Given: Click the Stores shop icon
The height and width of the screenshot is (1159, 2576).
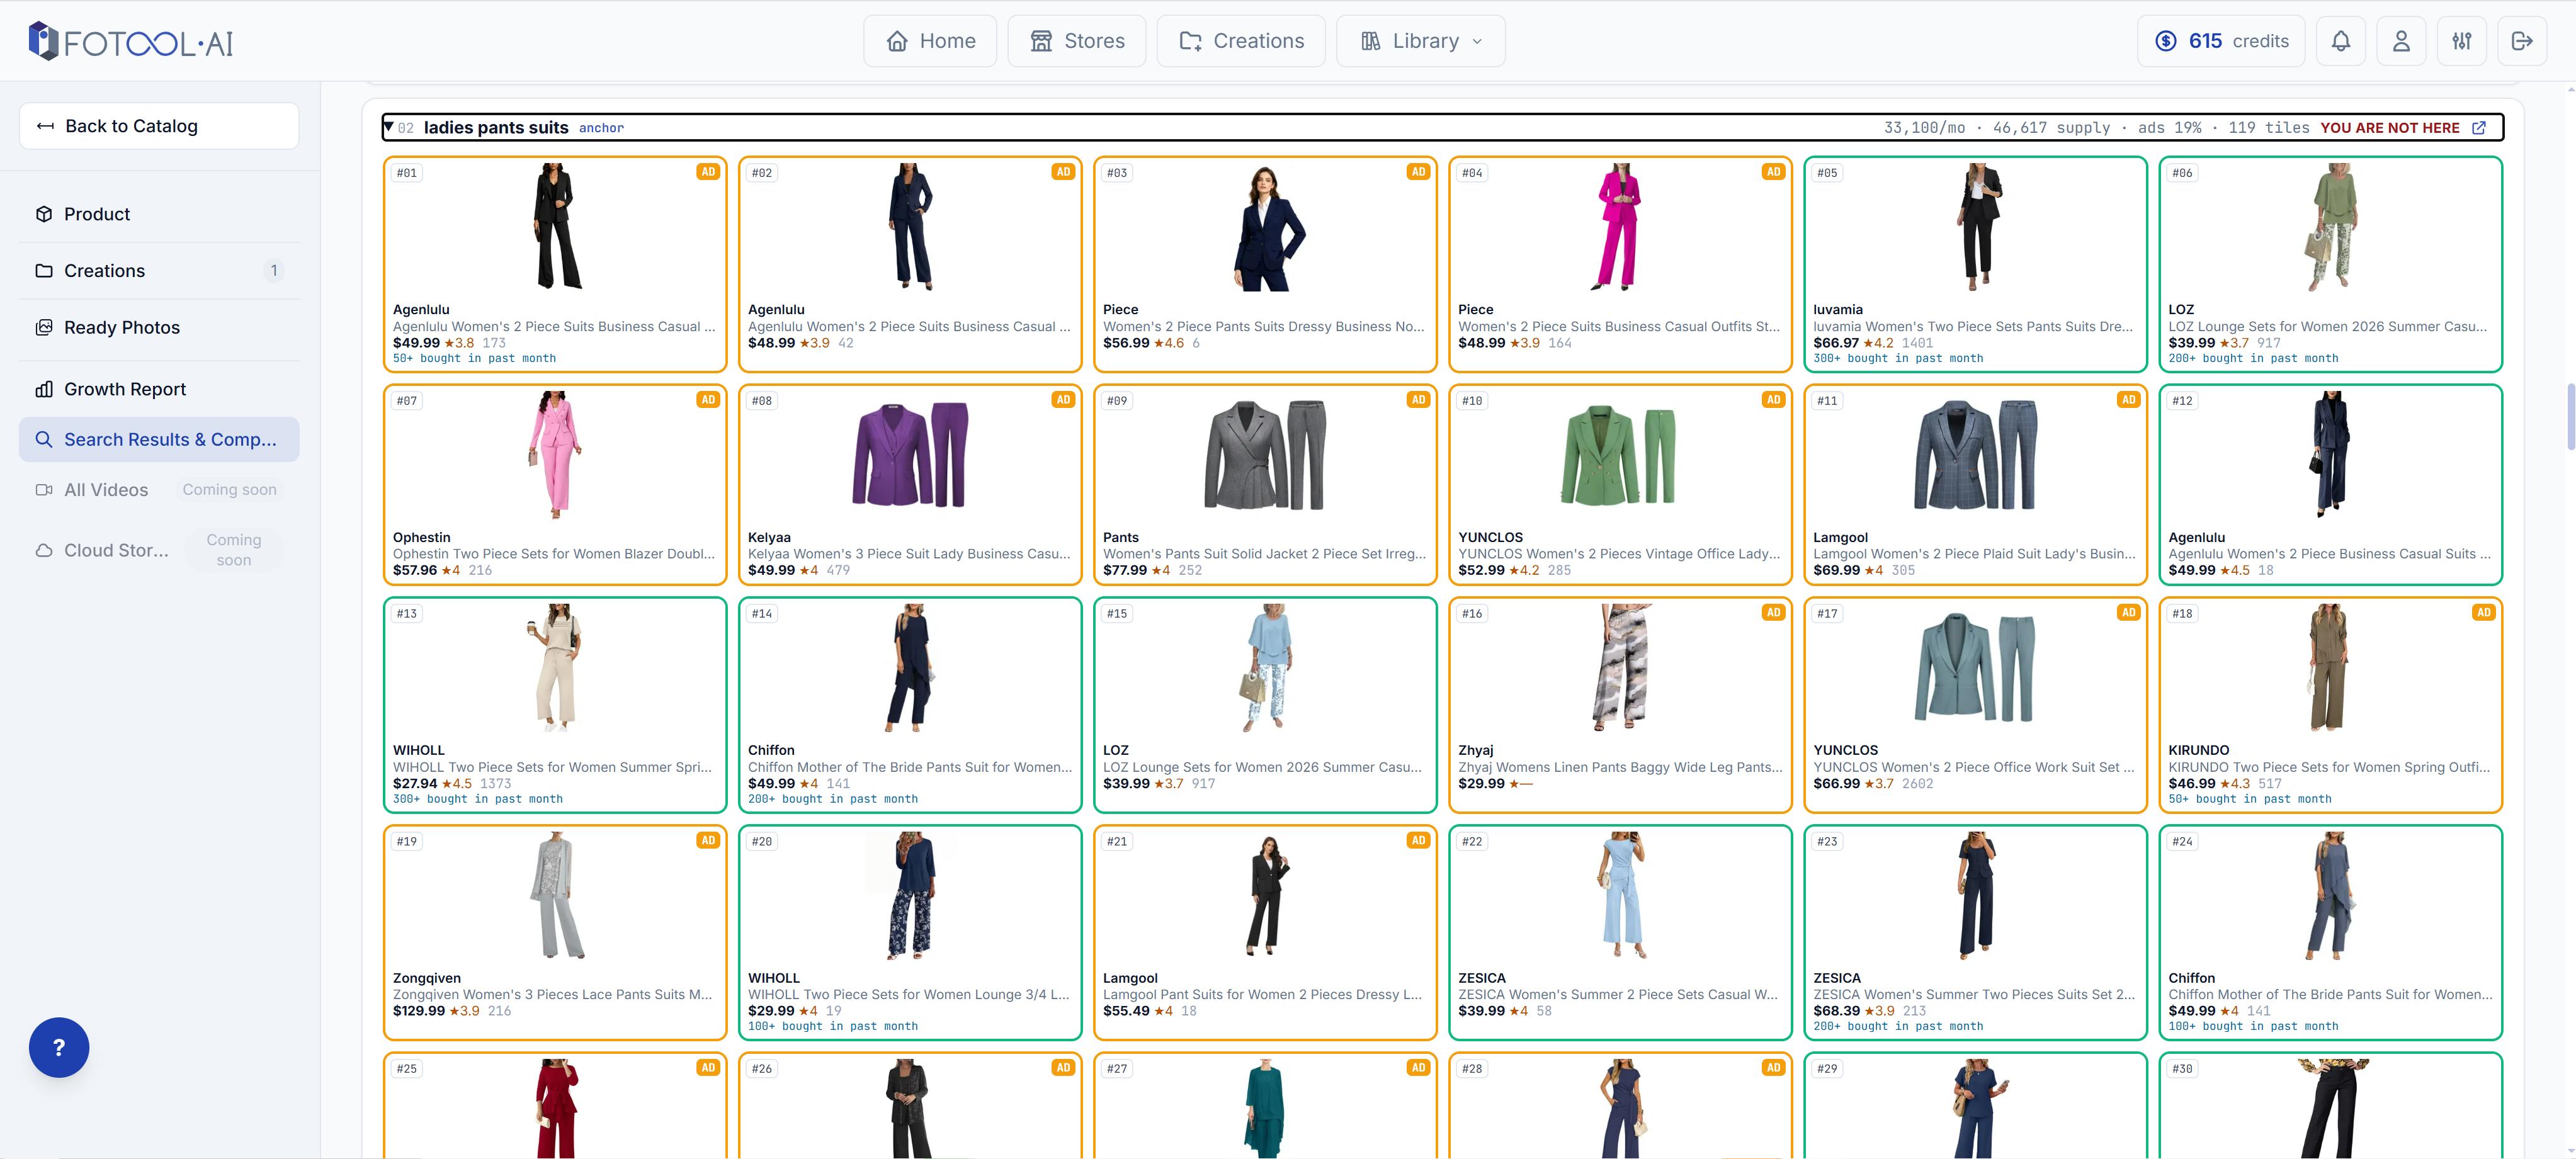Looking at the screenshot, I should coord(1041,41).
